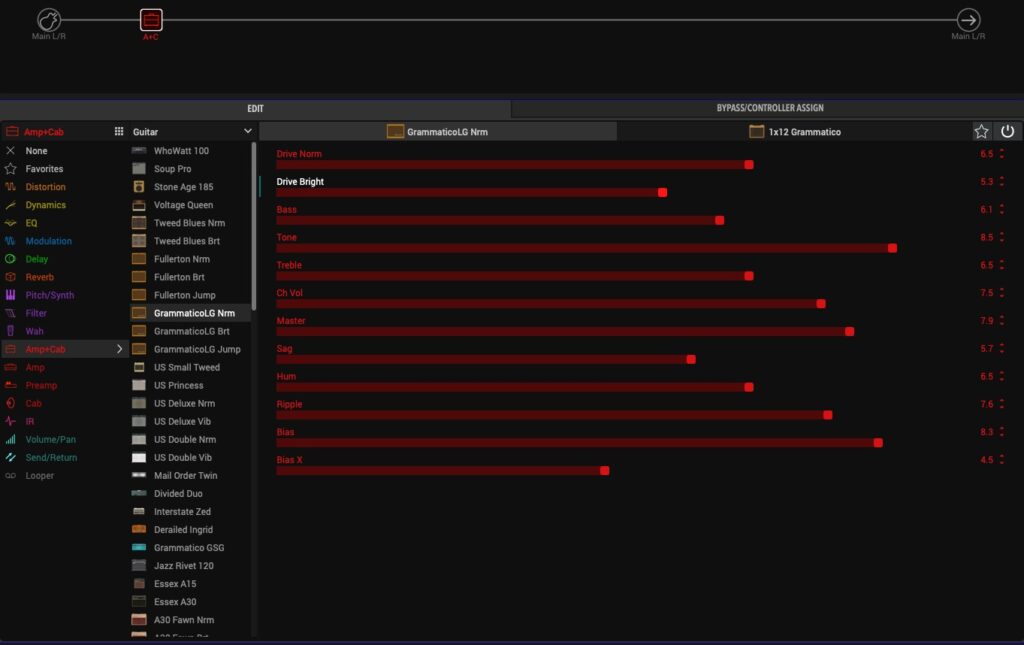This screenshot has height=645, width=1024.
Task: Choose the Reverb effect category
Action: coord(40,277)
